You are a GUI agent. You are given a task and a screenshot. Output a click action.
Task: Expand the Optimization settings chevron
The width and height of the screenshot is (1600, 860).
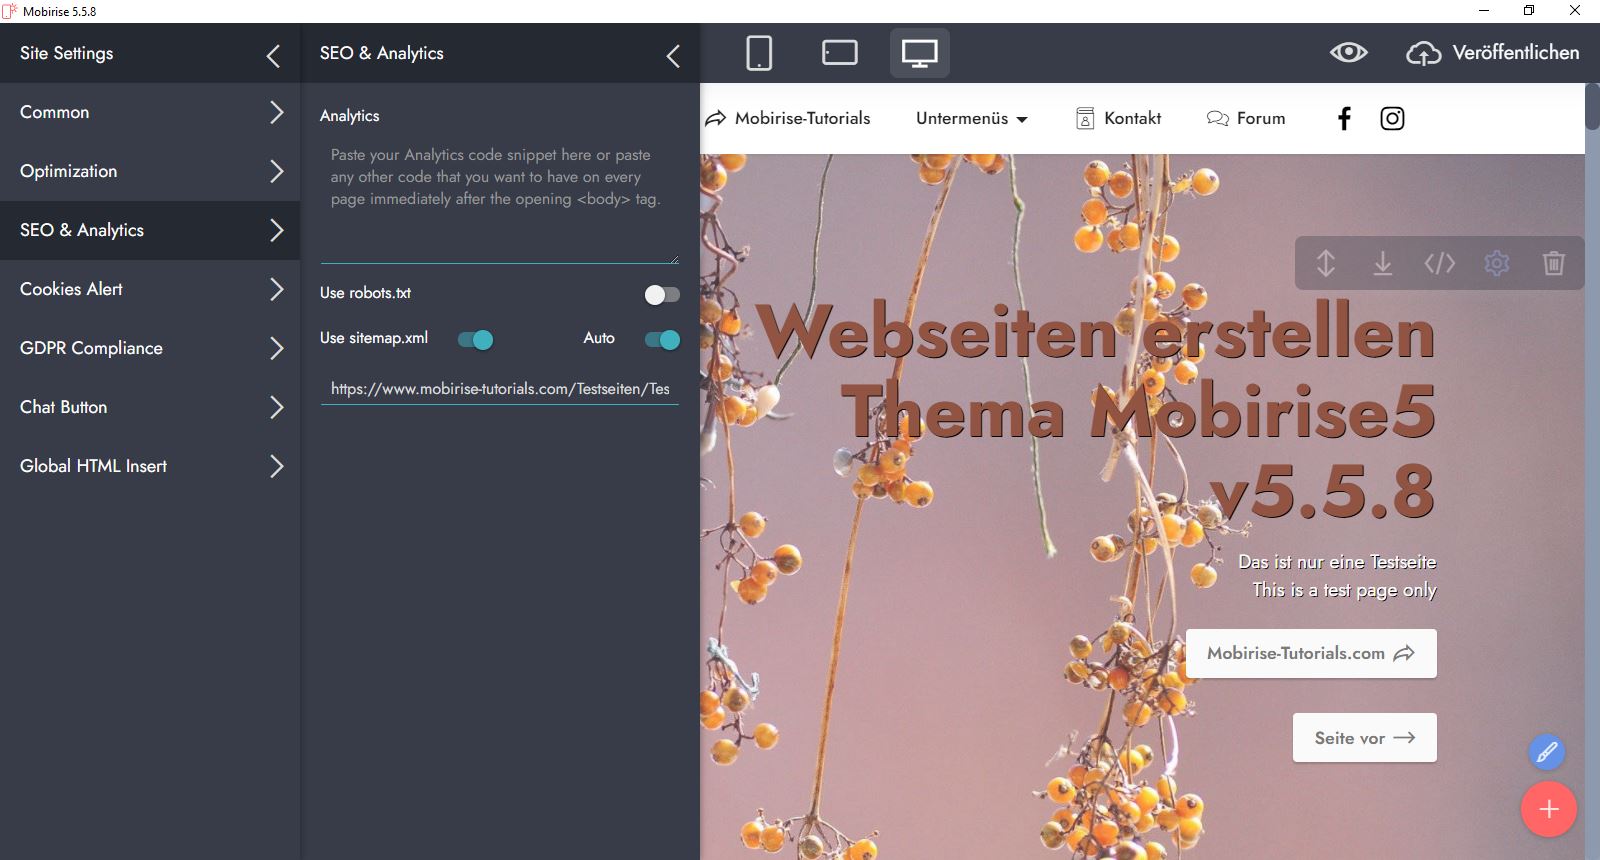click(x=277, y=171)
